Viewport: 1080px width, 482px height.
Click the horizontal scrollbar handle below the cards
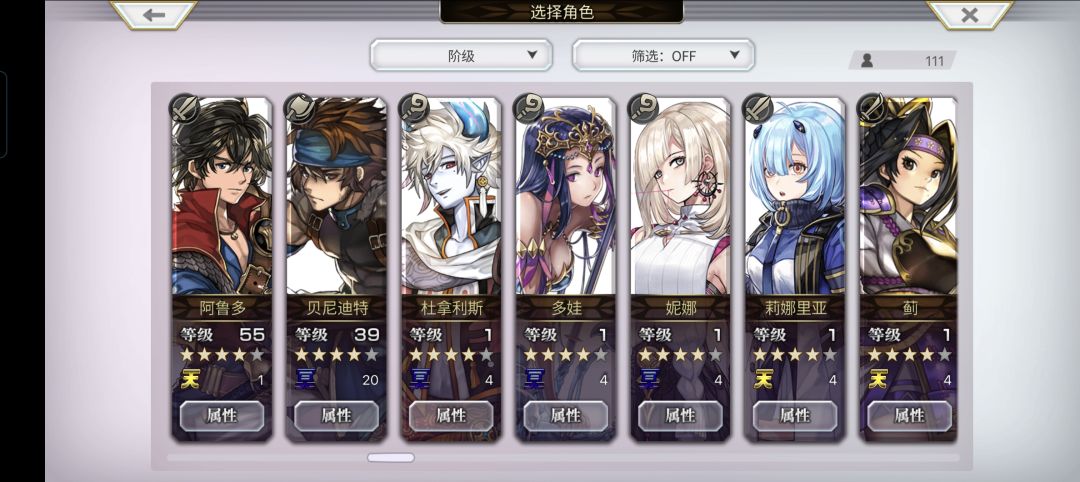391,457
